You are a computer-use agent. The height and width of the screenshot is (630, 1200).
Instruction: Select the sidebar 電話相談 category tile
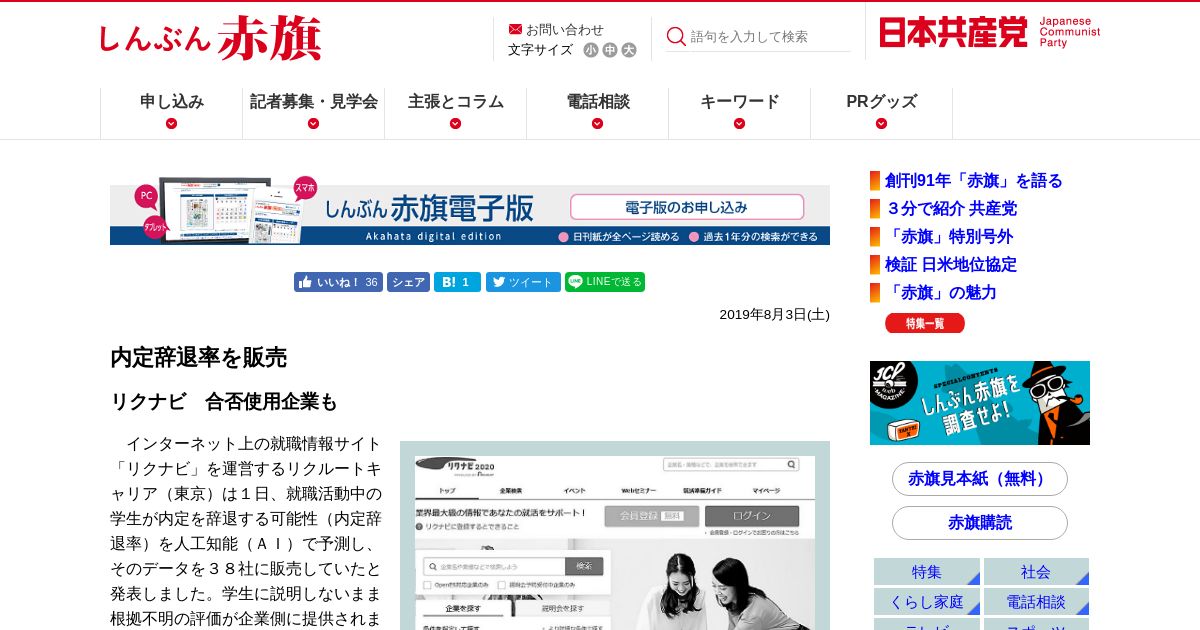click(1036, 602)
